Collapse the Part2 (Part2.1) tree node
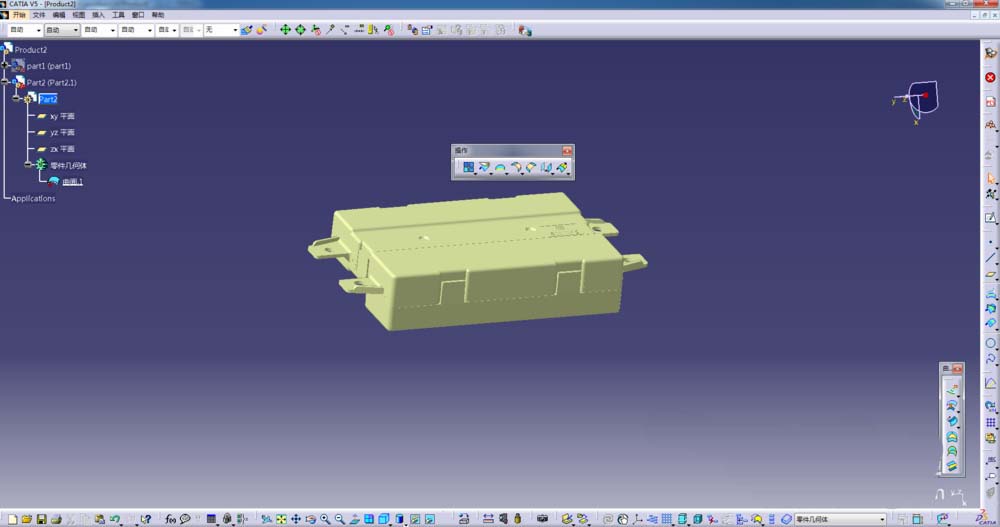This screenshot has width=1000, height=527. 5,82
